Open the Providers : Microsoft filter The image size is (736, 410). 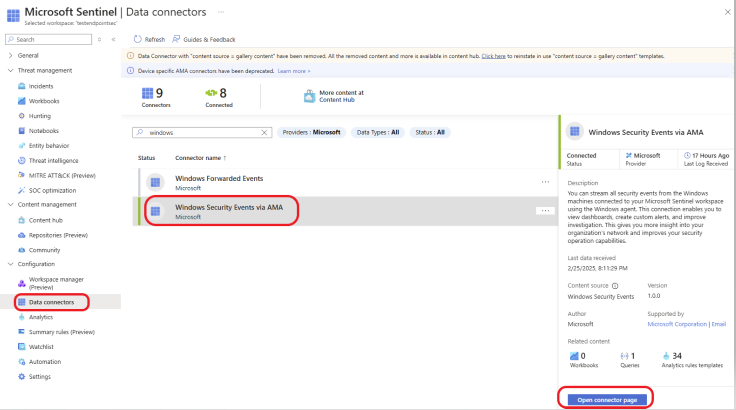[311, 132]
